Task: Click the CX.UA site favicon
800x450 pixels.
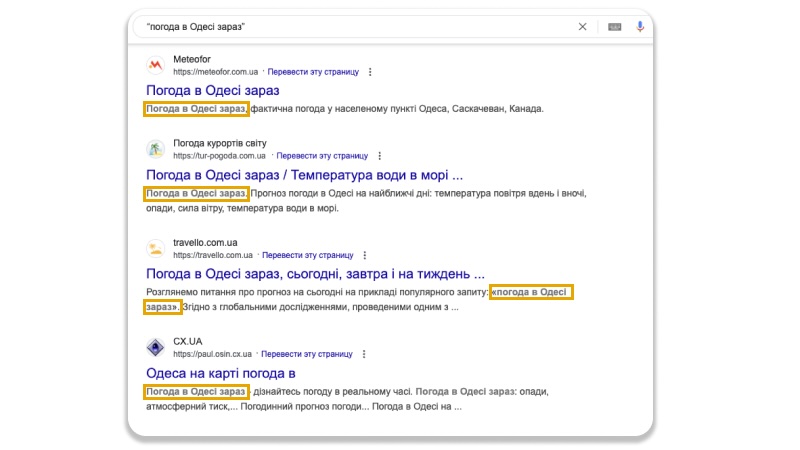Action: point(156,347)
